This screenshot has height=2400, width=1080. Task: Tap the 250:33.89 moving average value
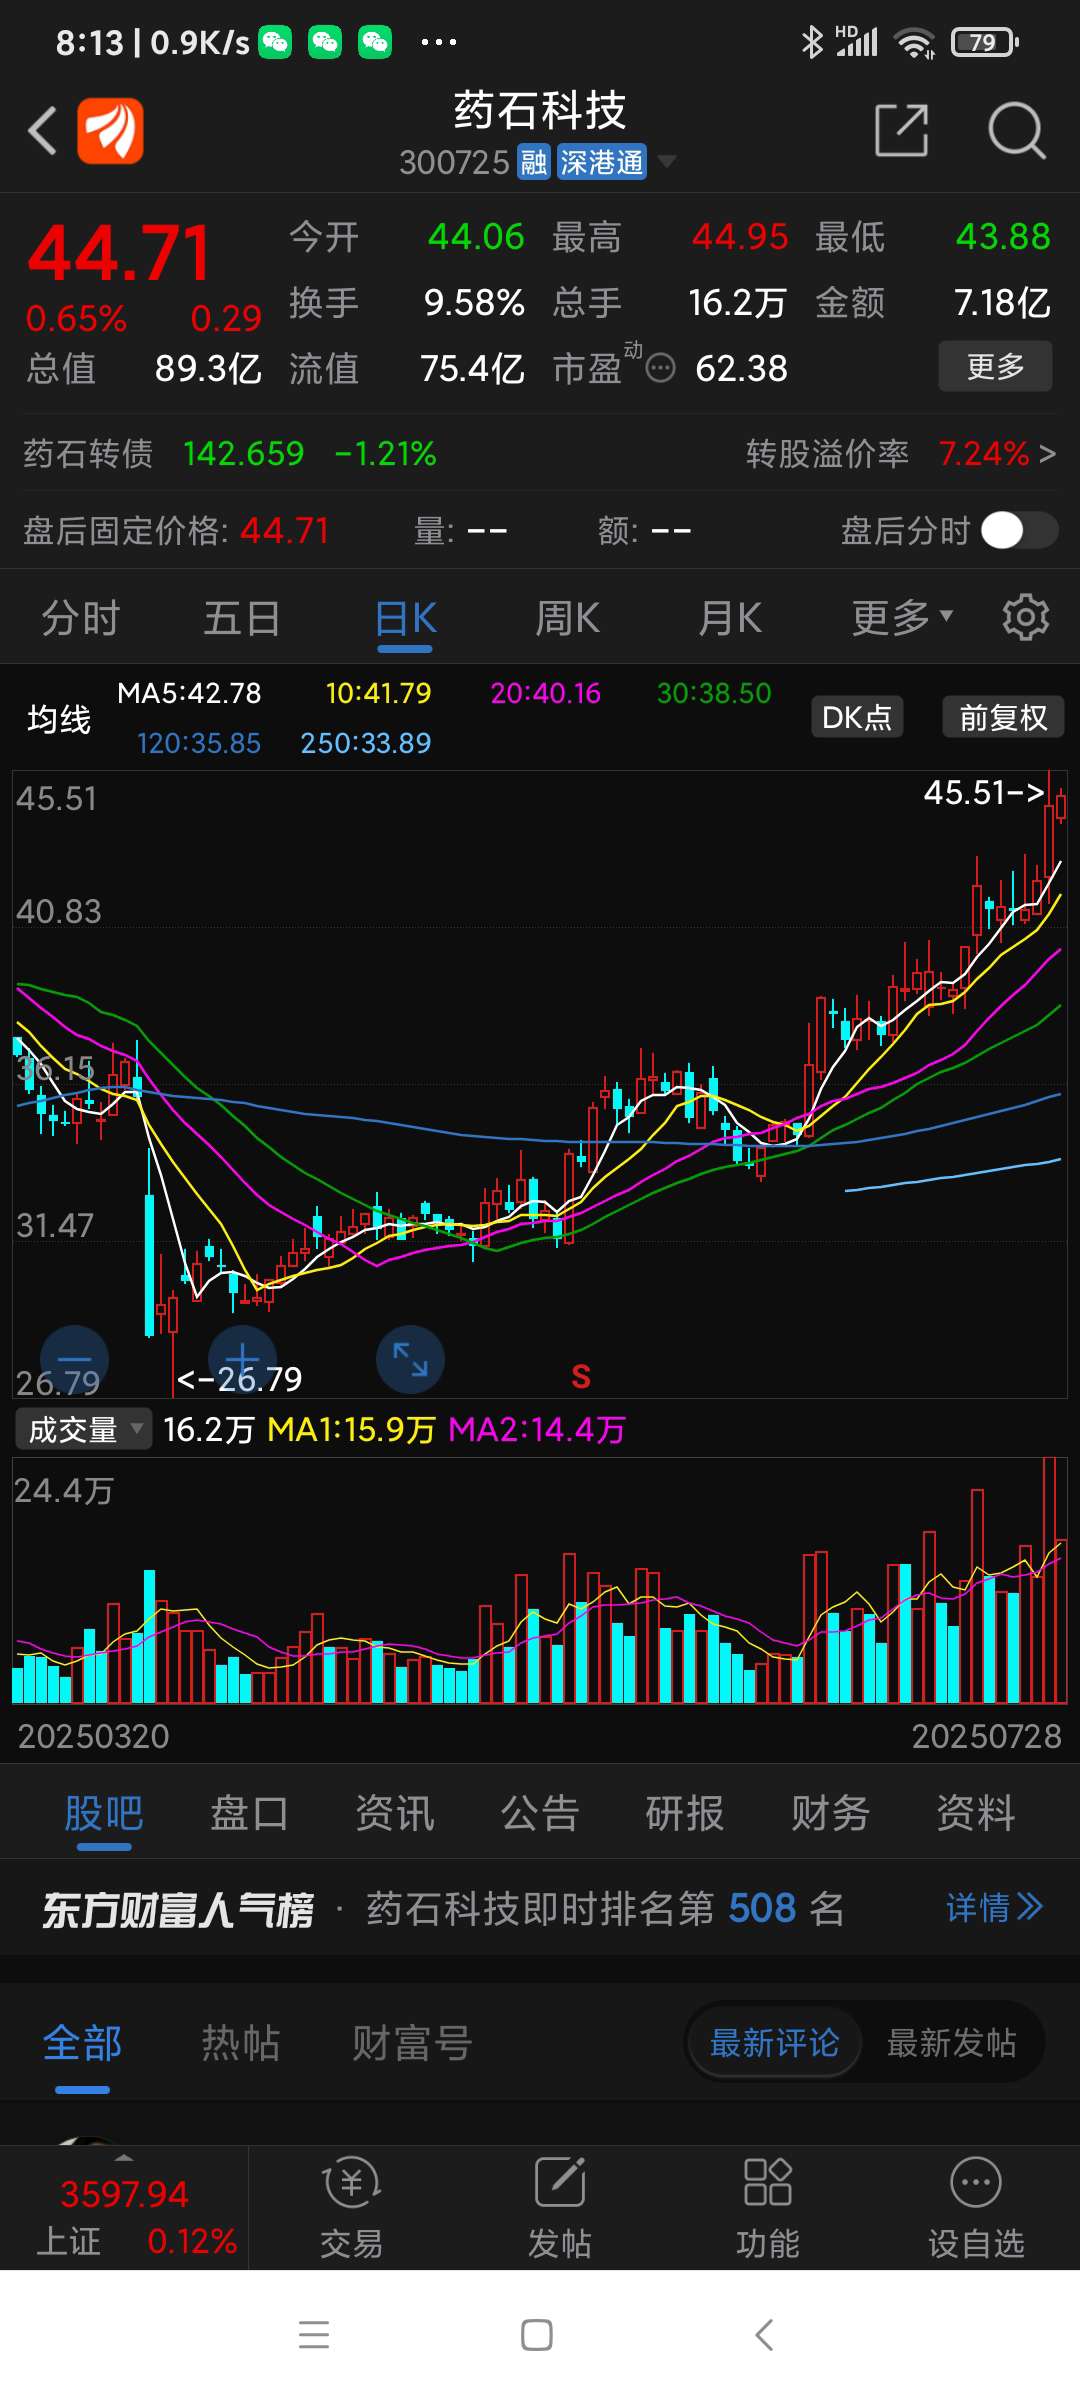point(366,743)
